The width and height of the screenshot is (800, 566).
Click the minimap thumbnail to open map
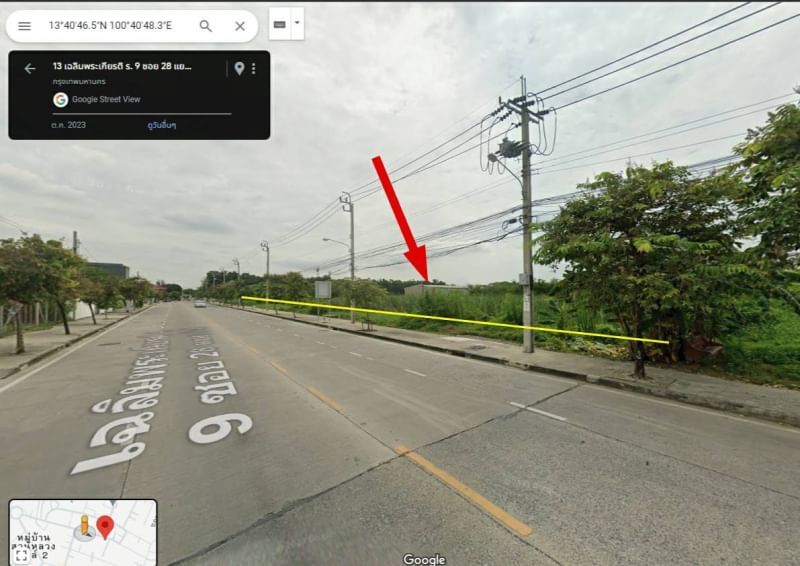tap(83, 532)
